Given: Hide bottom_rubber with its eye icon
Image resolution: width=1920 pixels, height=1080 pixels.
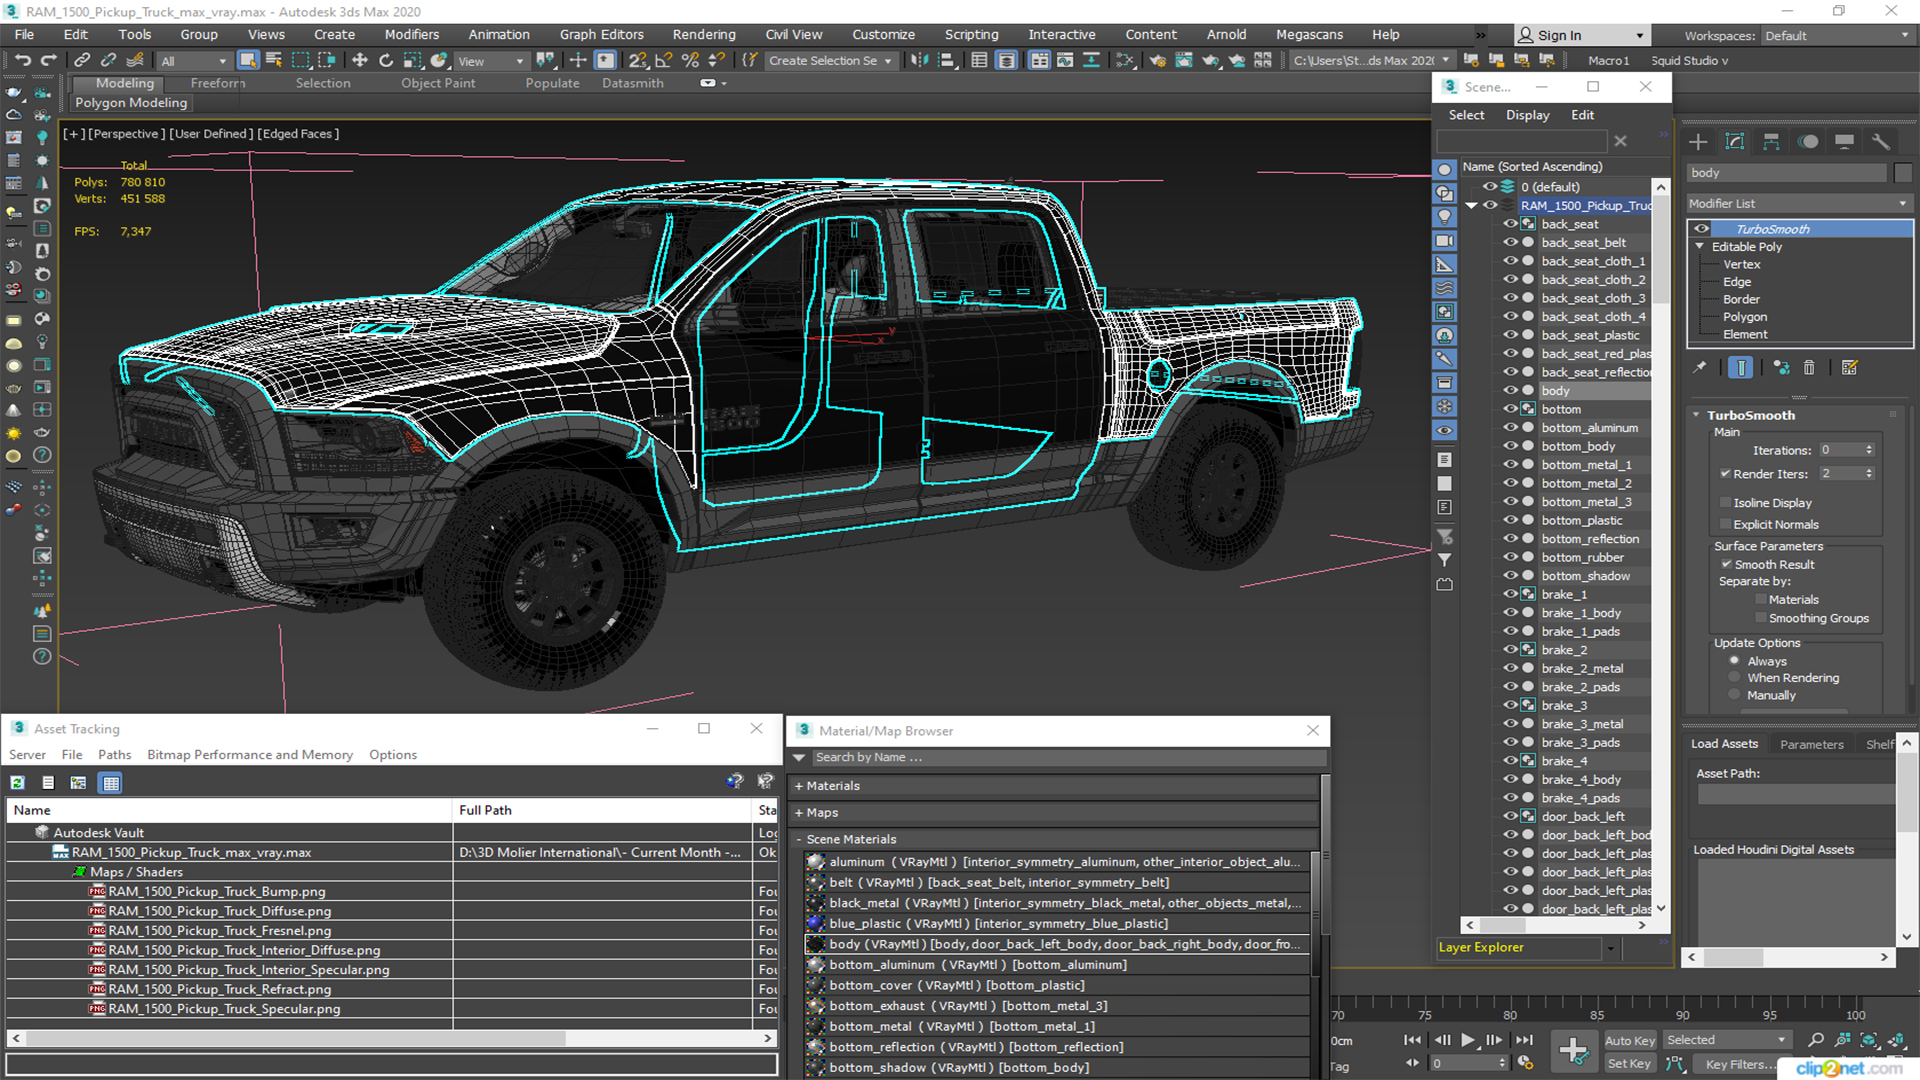Looking at the screenshot, I should (1510, 557).
